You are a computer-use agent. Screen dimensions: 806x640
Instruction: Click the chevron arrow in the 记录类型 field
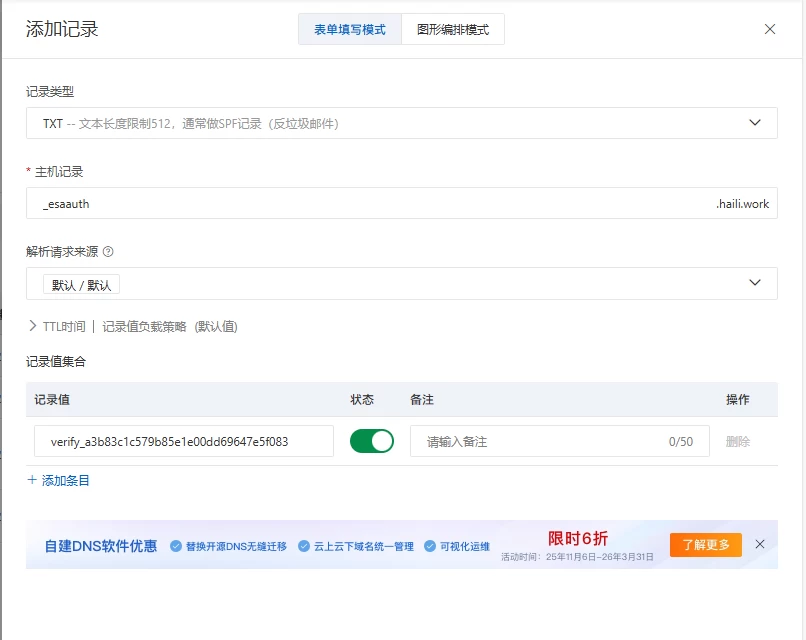pyautogui.click(x=755, y=123)
